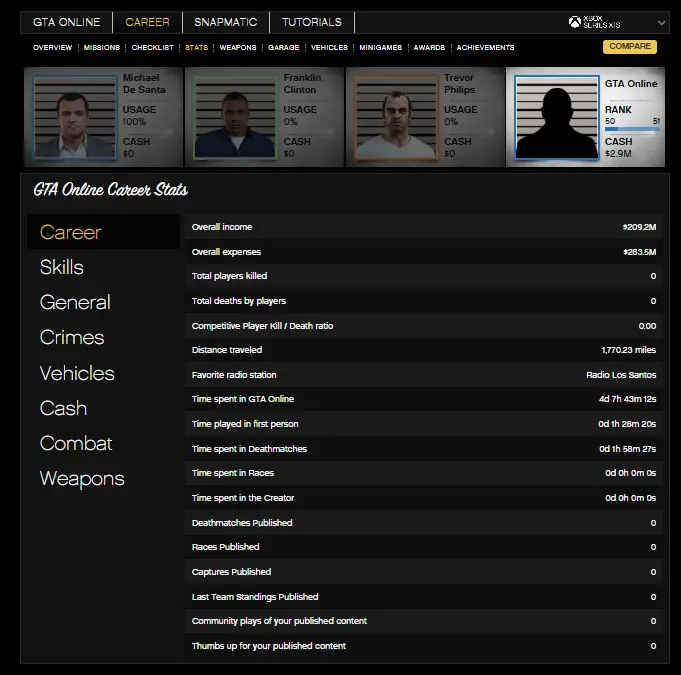Screen dimensions: 681x675
Task: Open the Weapons sub-navigation link
Action: pos(238,47)
